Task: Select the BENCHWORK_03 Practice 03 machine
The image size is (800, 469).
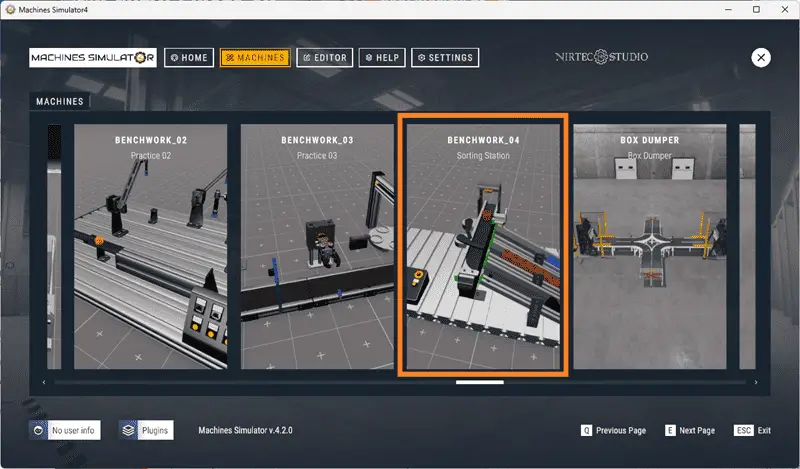Action: click(317, 246)
